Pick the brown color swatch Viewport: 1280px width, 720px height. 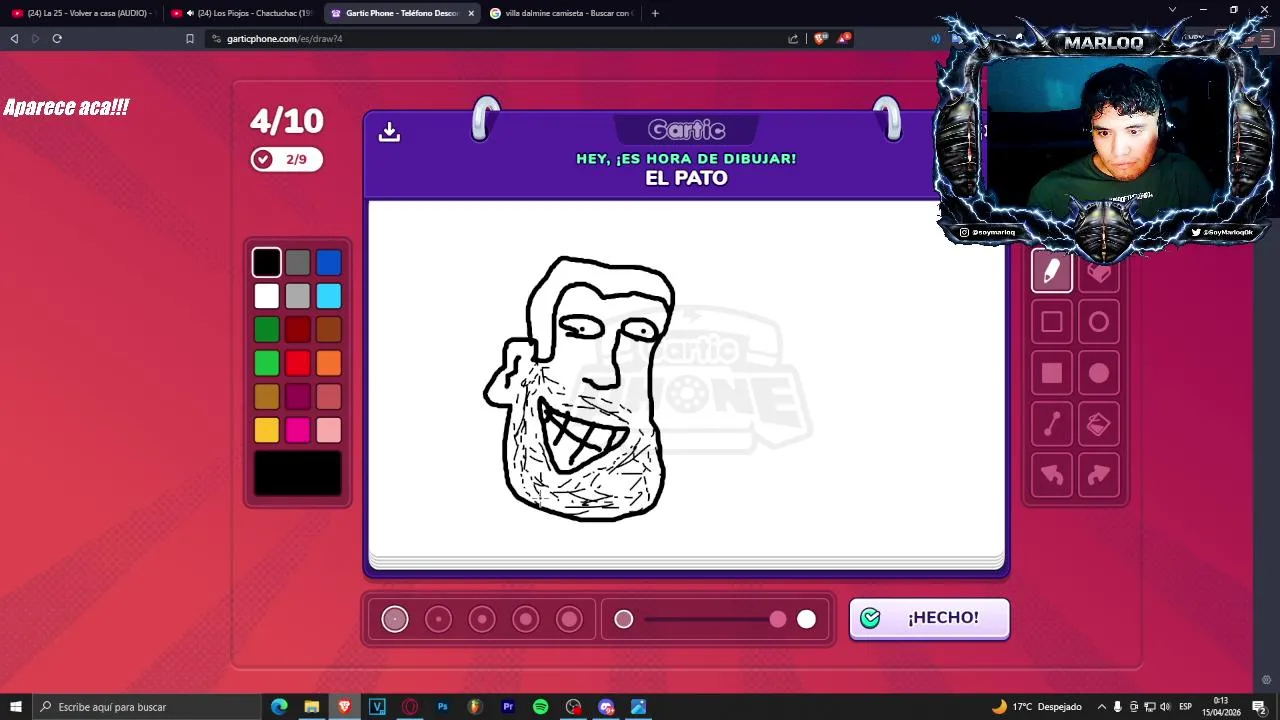click(x=329, y=330)
